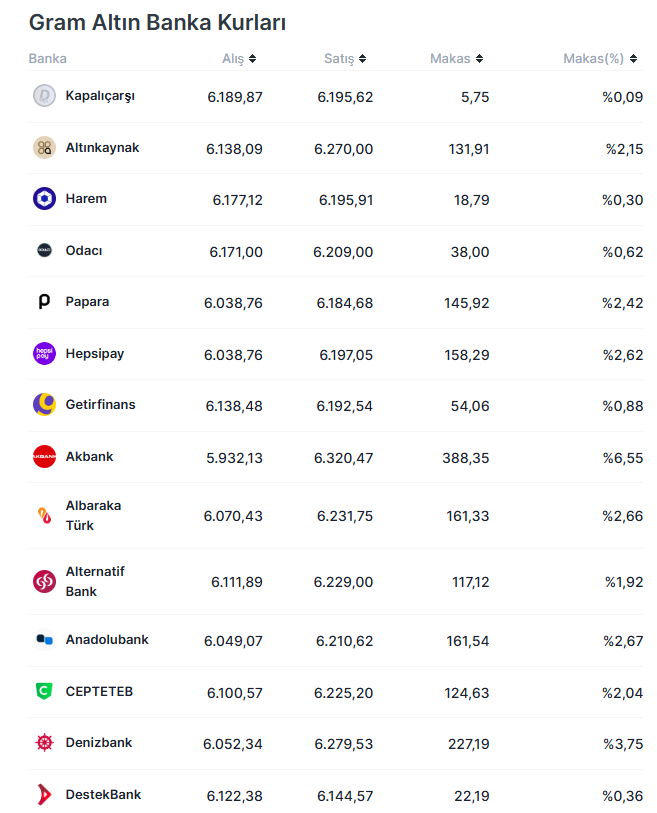Click the Papara logo icon
This screenshot has height=813, width=657.
[44, 302]
